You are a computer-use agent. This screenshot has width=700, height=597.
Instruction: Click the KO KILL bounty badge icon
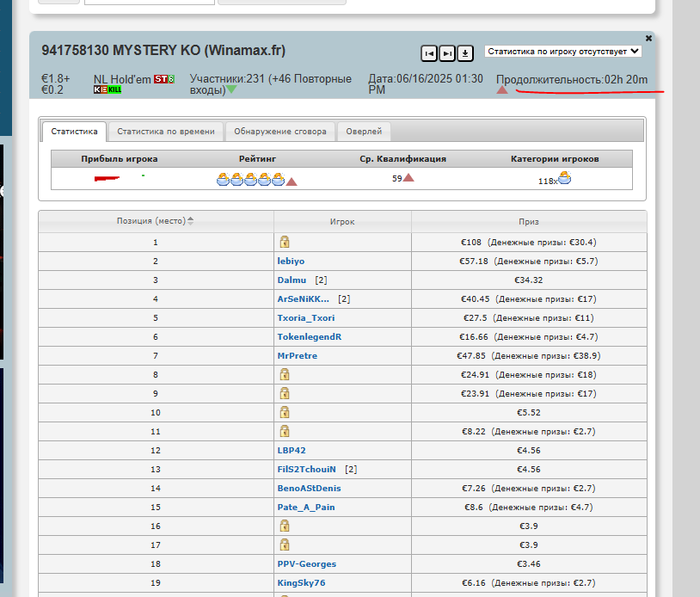107,90
